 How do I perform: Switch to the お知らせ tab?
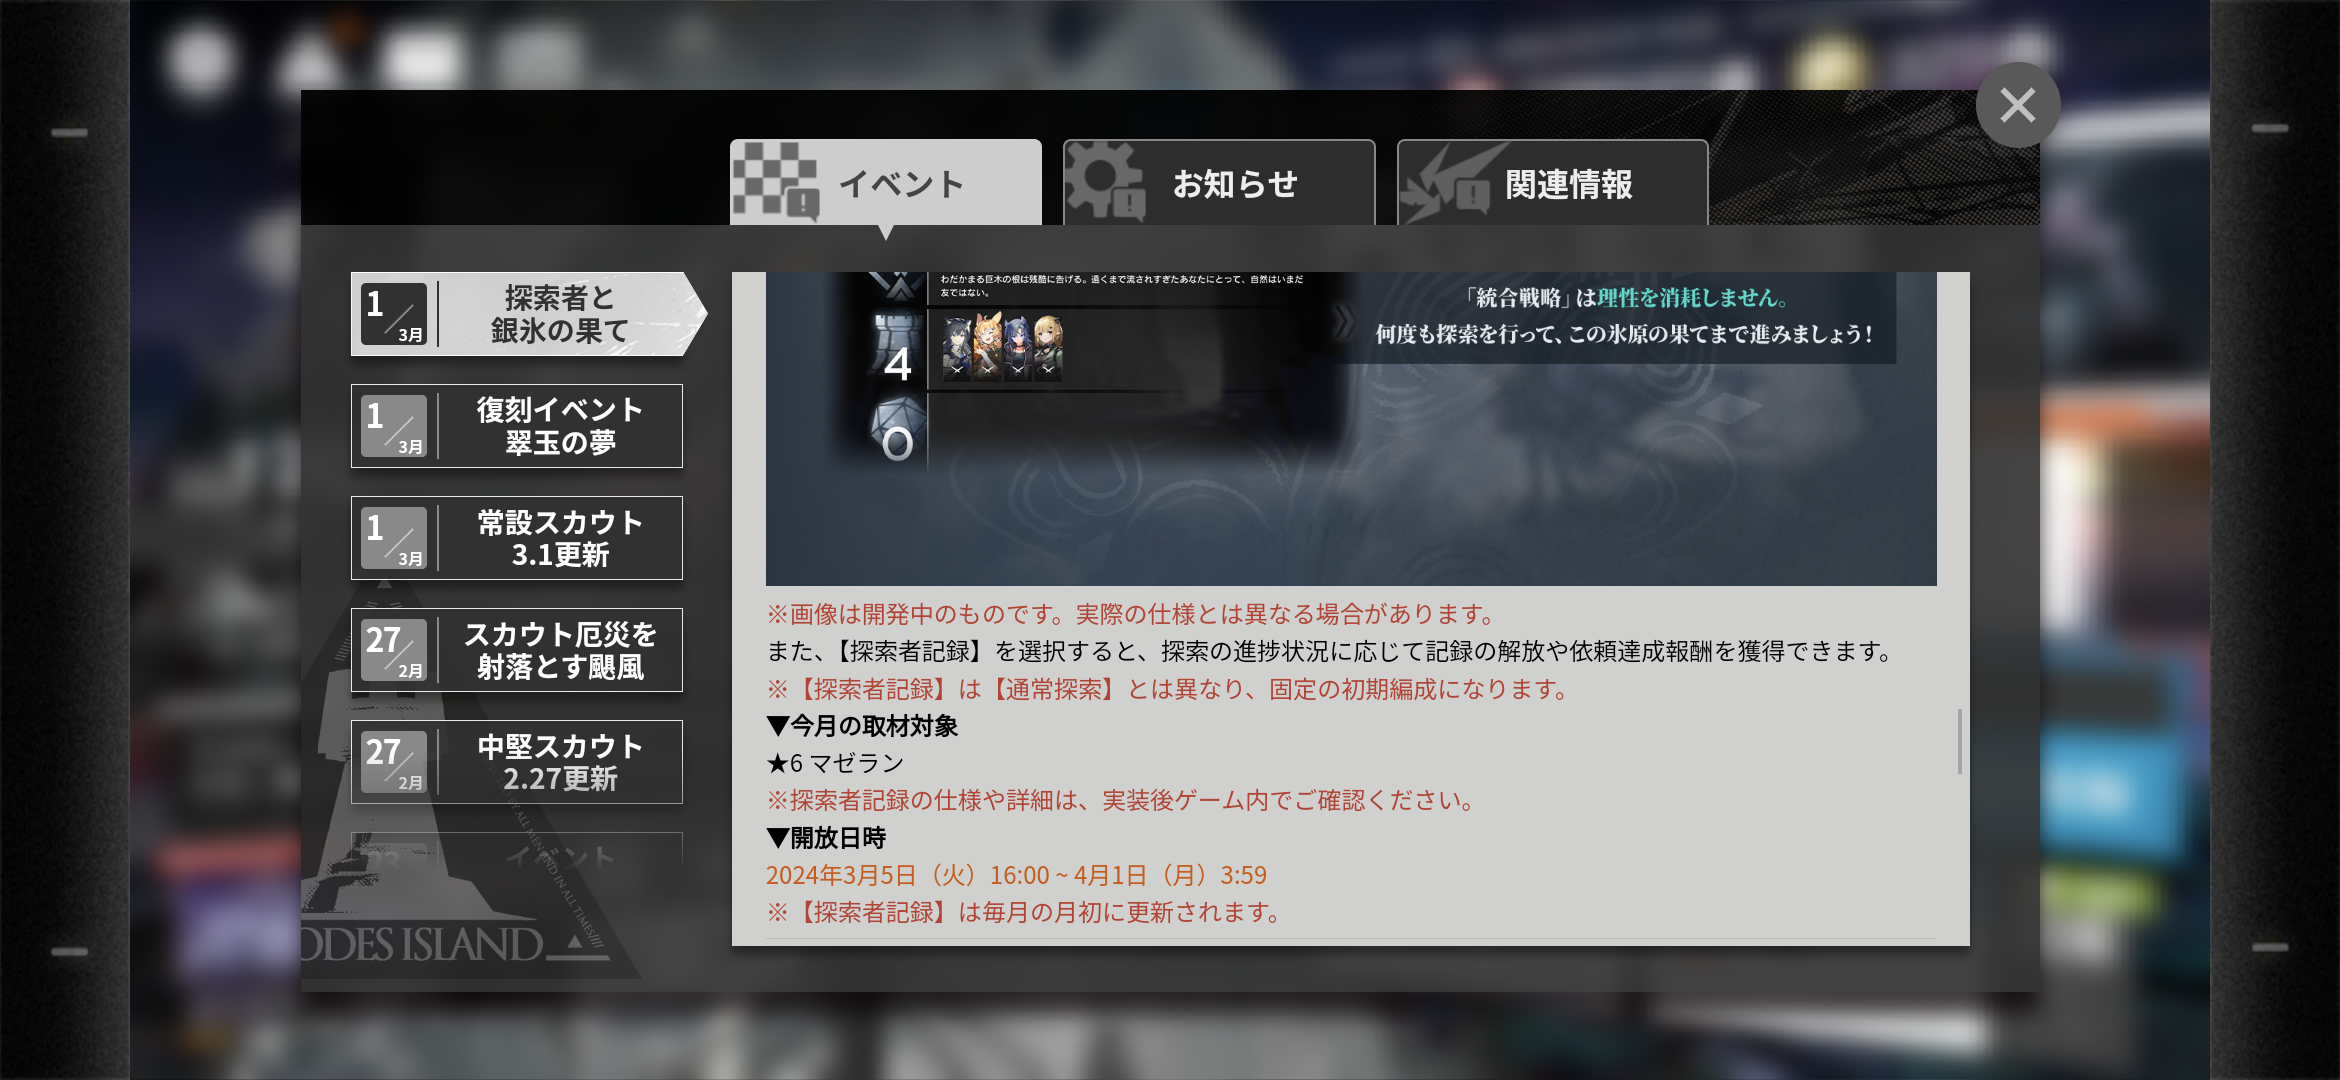click(1219, 182)
